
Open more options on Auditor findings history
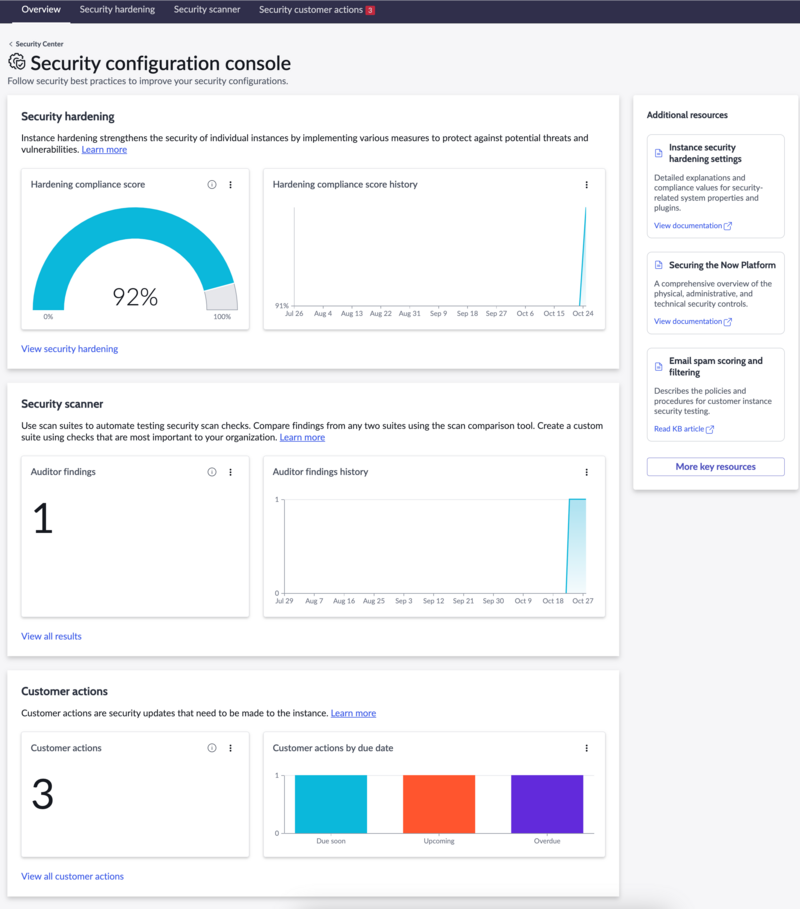(587, 472)
